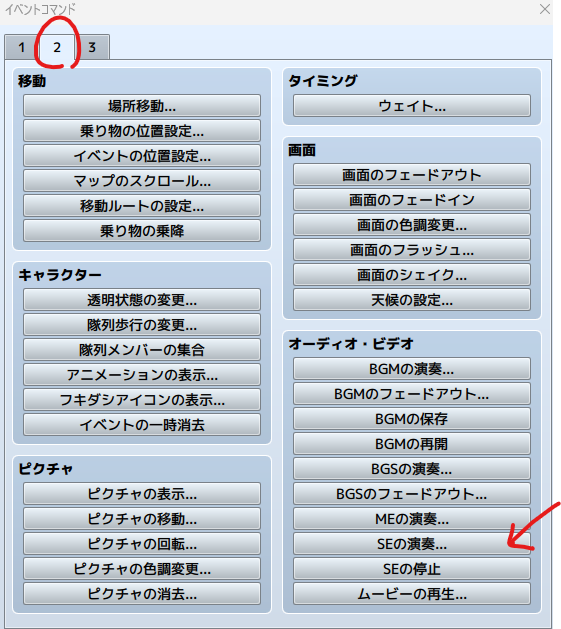The height and width of the screenshot is (629, 561).
Task: Select ピクチャの移動... command
Action: click(x=142, y=518)
